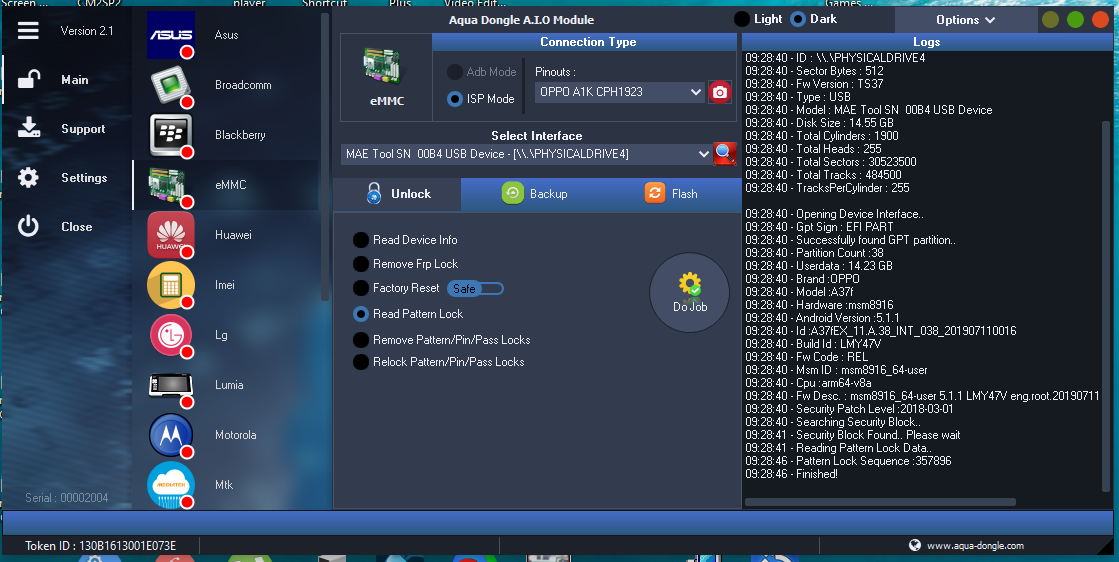The image size is (1119, 562).
Task: Click the globe icon in status bar
Action: (914, 546)
